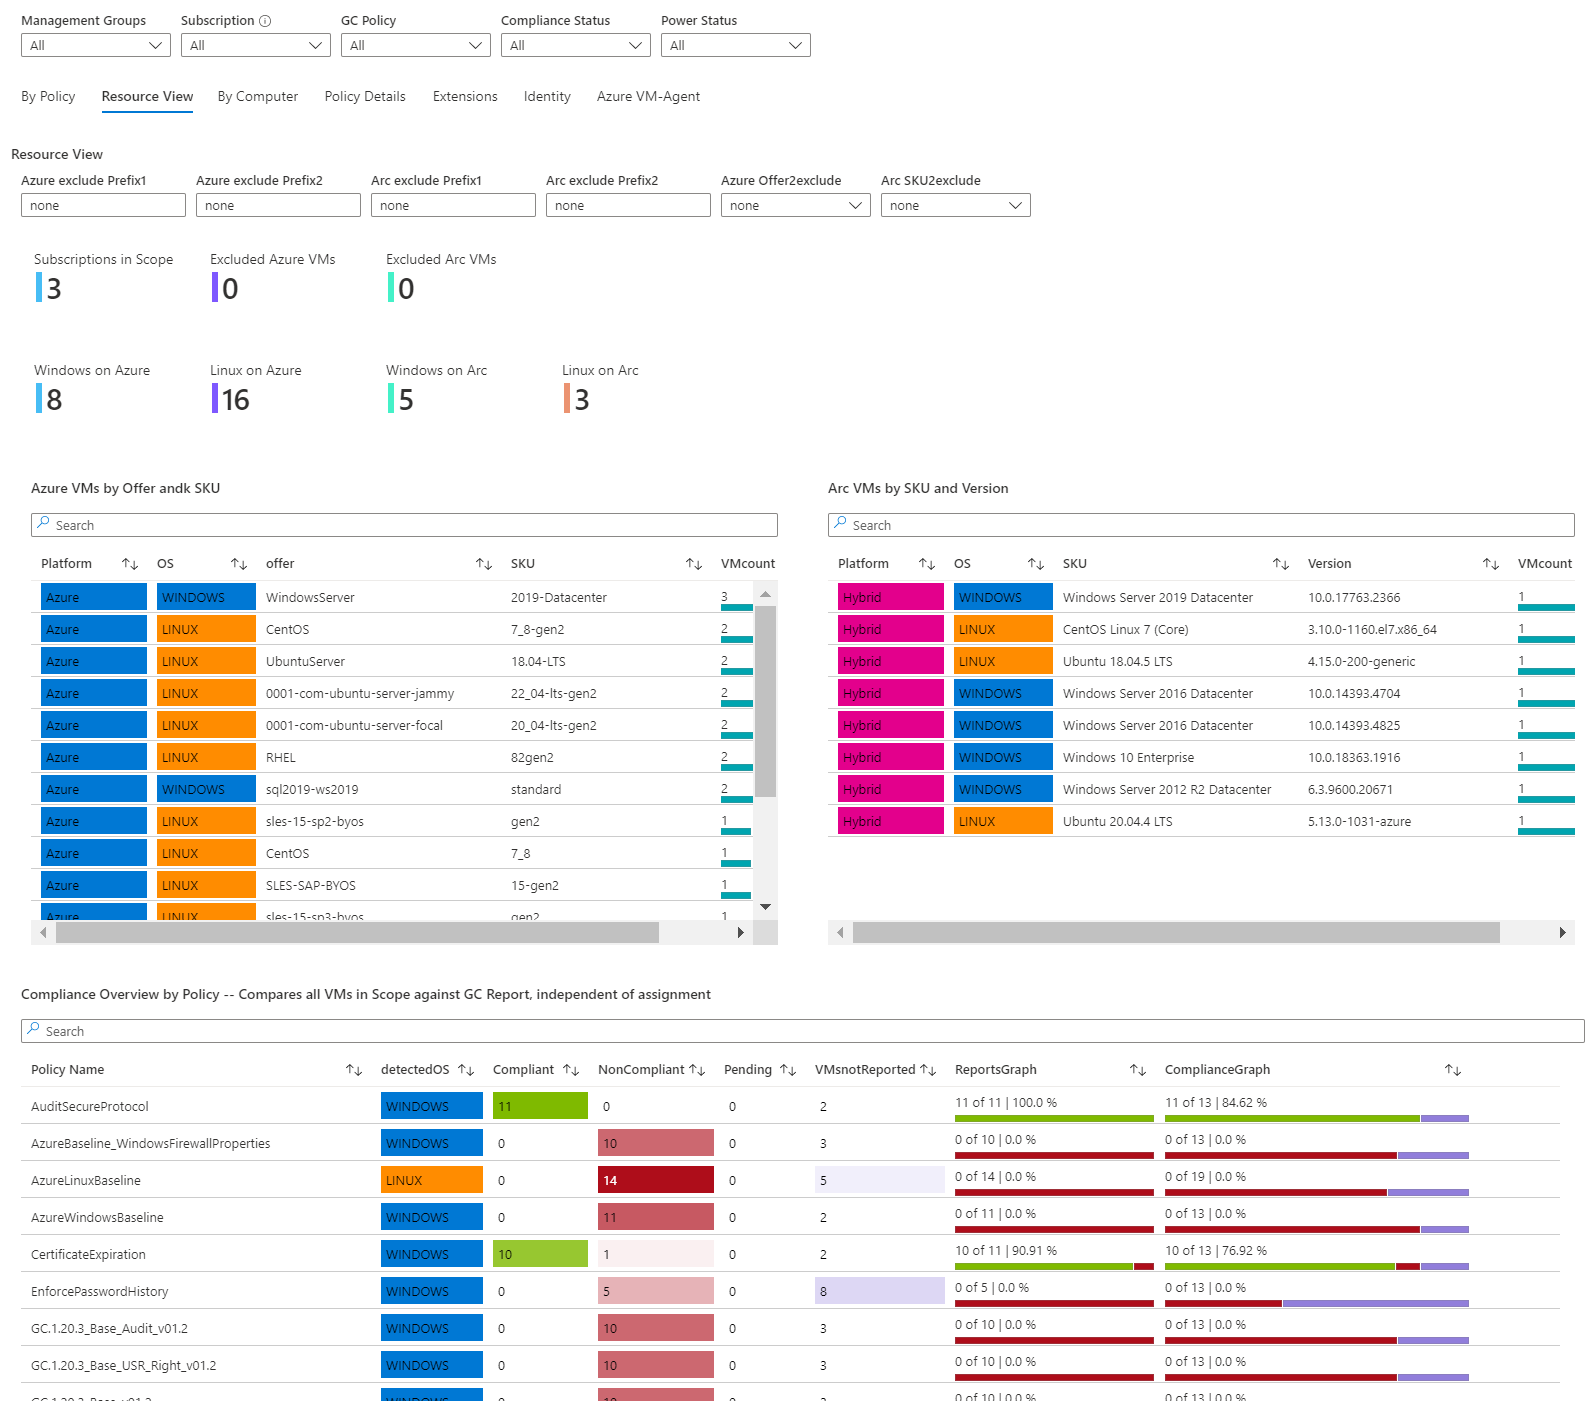1596x1401 pixels.
Task: Go to the Policy Details tab
Action: click(365, 97)
